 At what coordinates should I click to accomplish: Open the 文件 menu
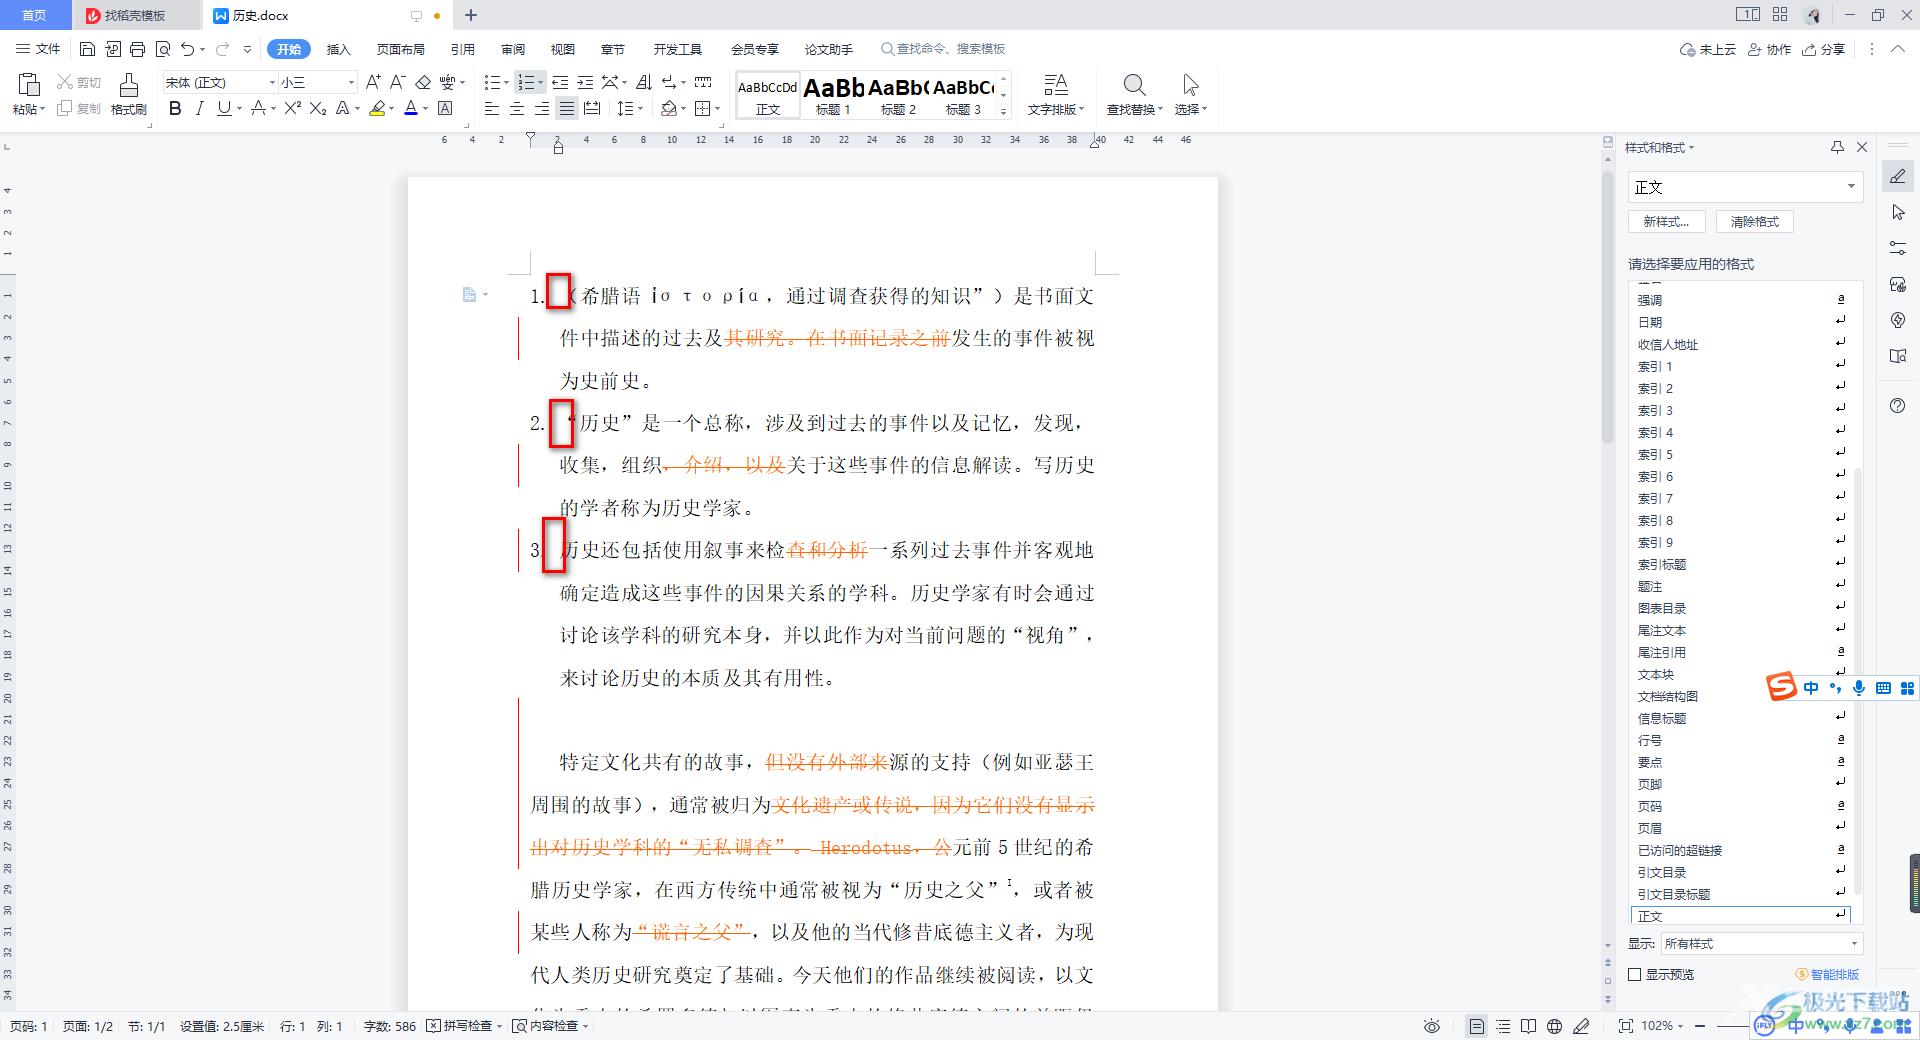pos(38,49)
